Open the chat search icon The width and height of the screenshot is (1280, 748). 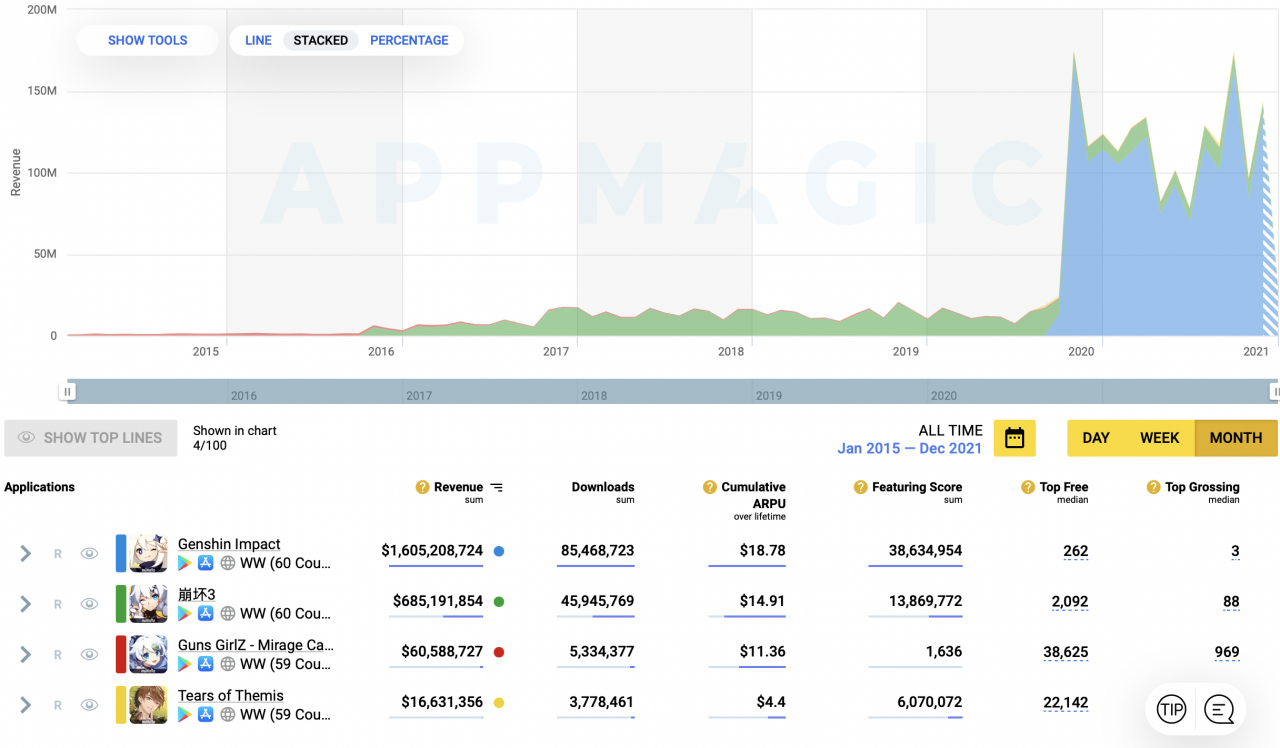(1219, 710)
